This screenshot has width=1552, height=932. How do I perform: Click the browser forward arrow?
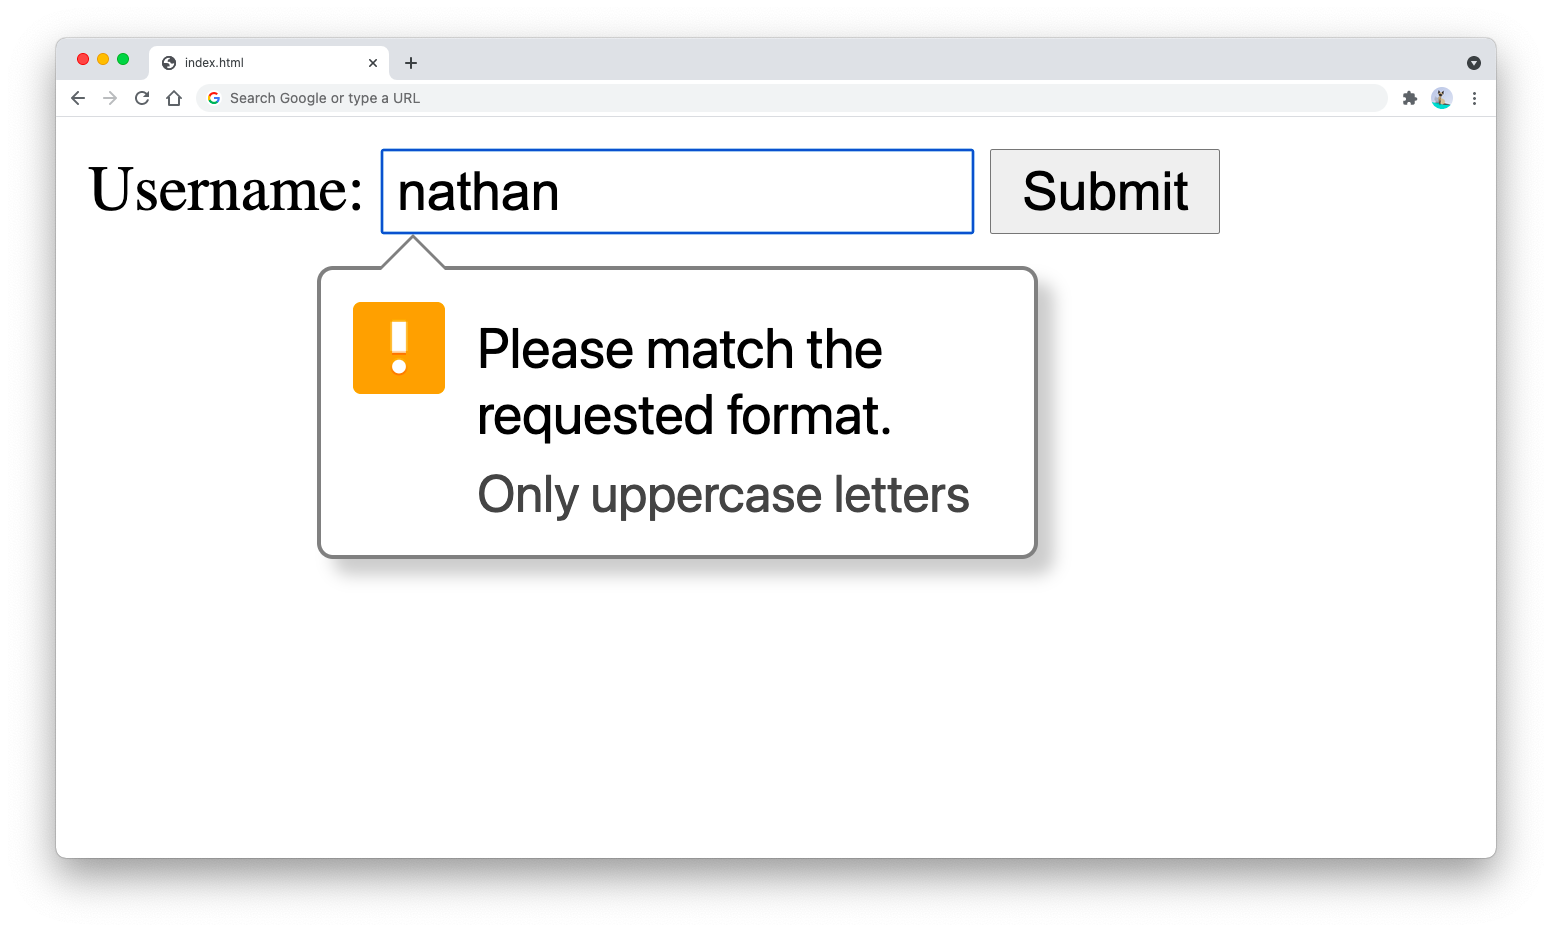pos(110,98)
